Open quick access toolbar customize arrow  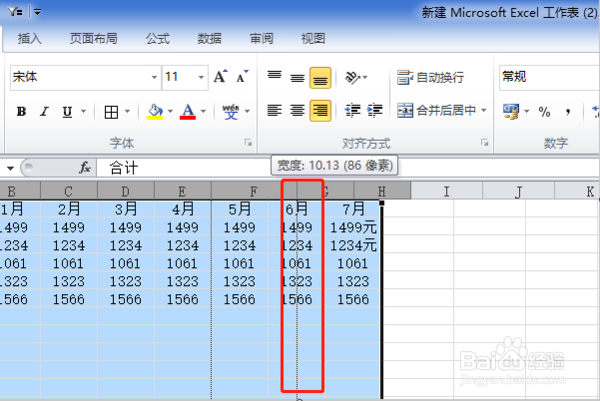pos(38,12)
